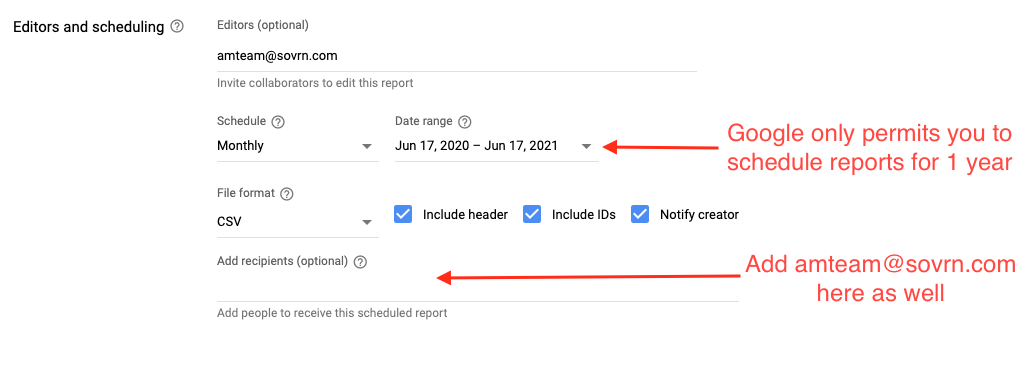Toggle the Notify creator checkbox
This screenshot has height=369, width=1032.
[x=640, y=214]
